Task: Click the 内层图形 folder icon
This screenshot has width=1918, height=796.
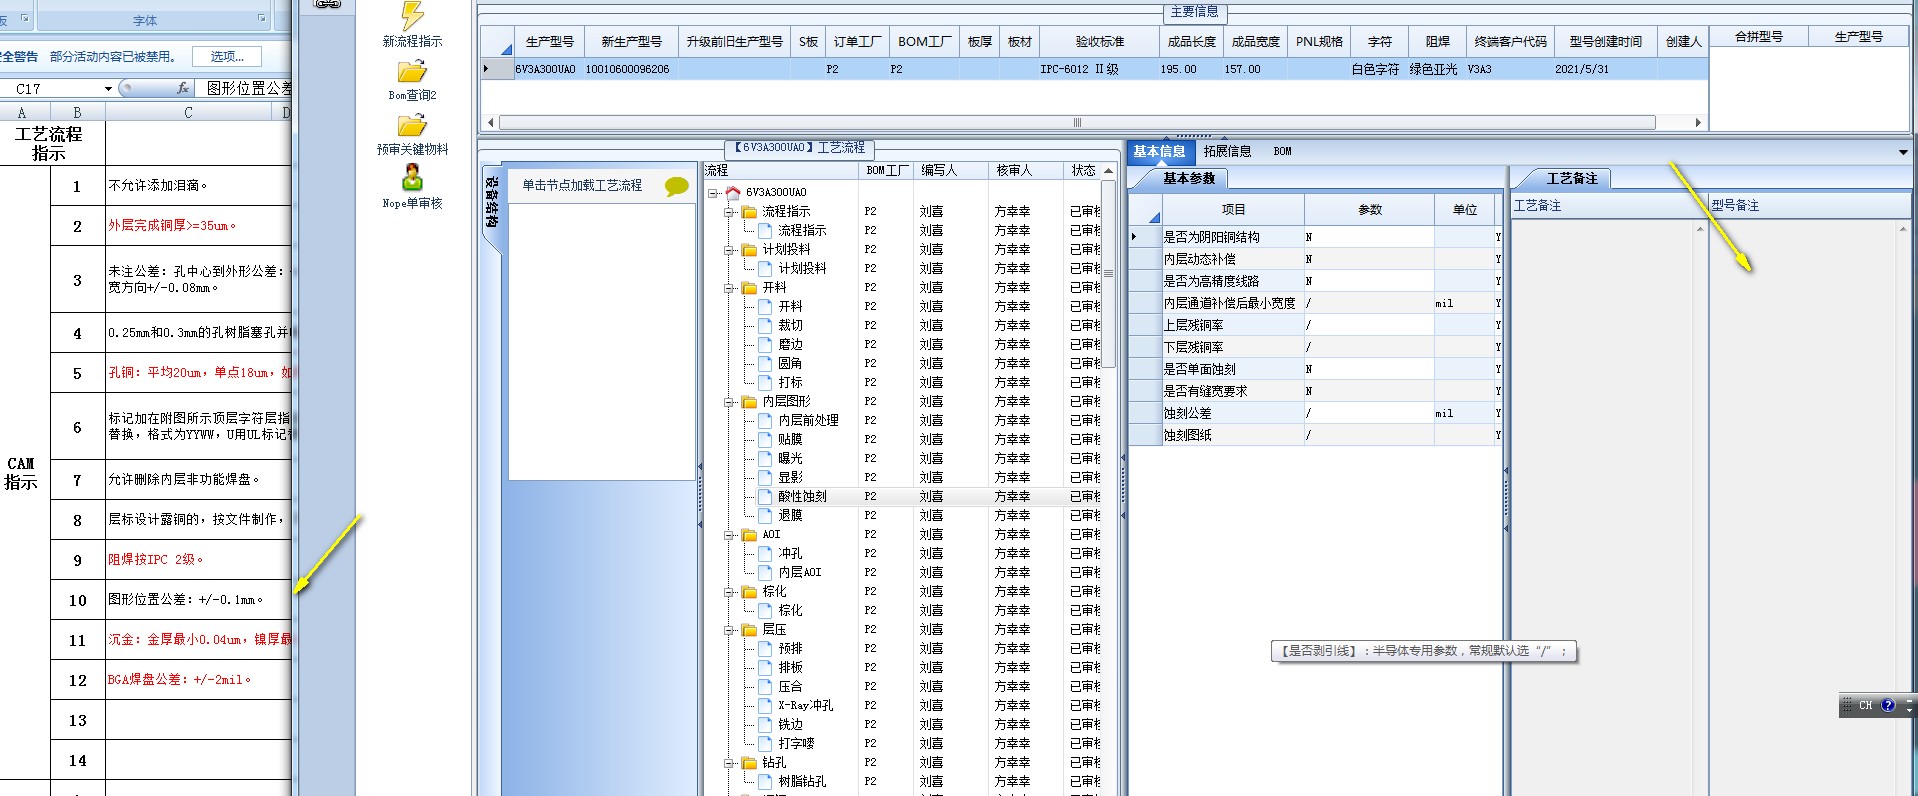Action: pos(749,401)
